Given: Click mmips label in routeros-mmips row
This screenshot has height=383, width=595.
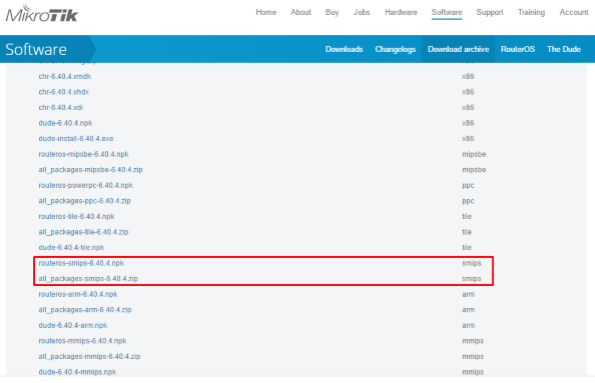Looking at the screenshot, I should 473,341.
